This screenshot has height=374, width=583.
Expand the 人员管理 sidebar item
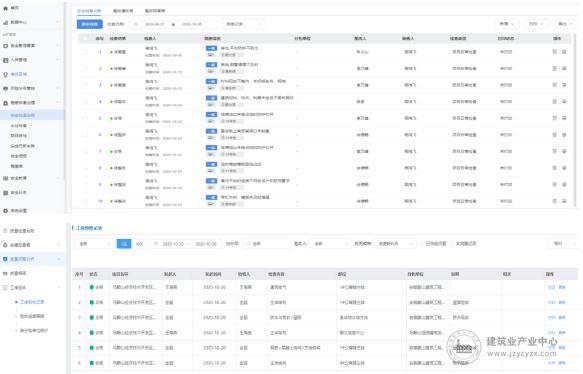(x=58, y=60)
